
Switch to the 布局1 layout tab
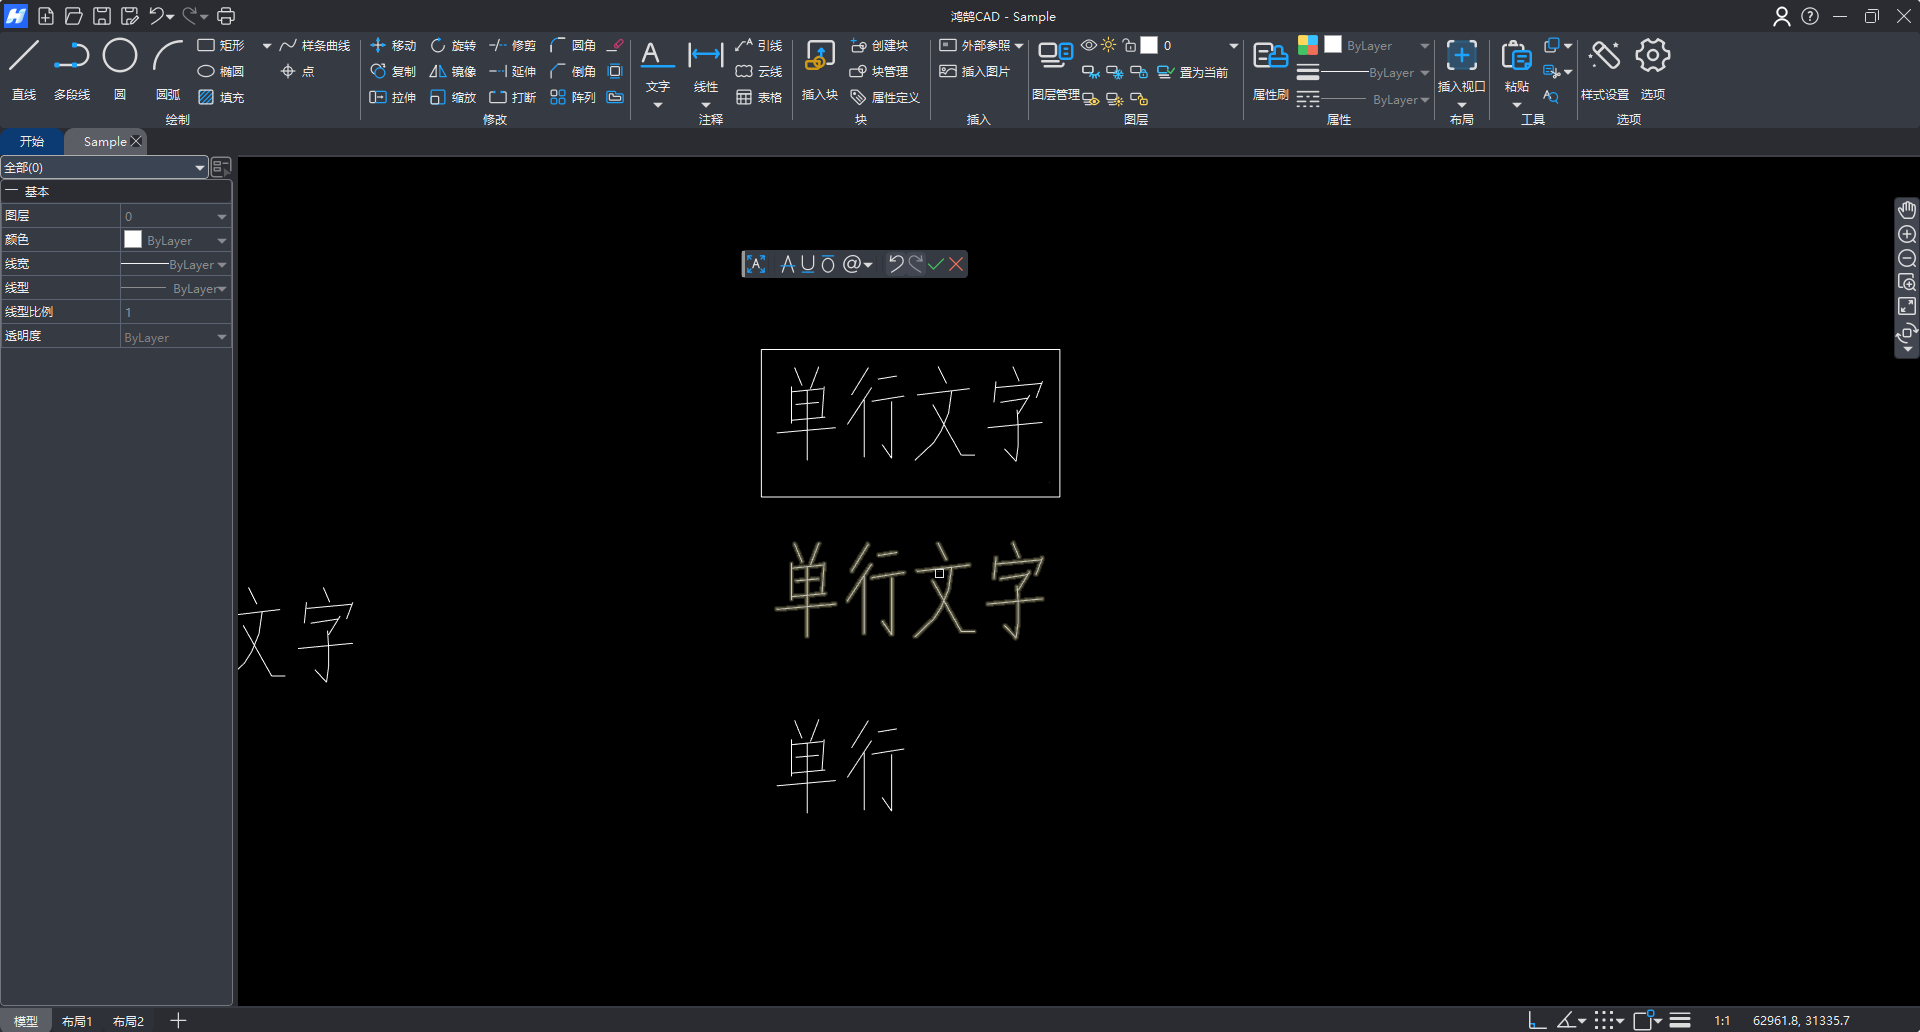click(x=77, y=1021)
